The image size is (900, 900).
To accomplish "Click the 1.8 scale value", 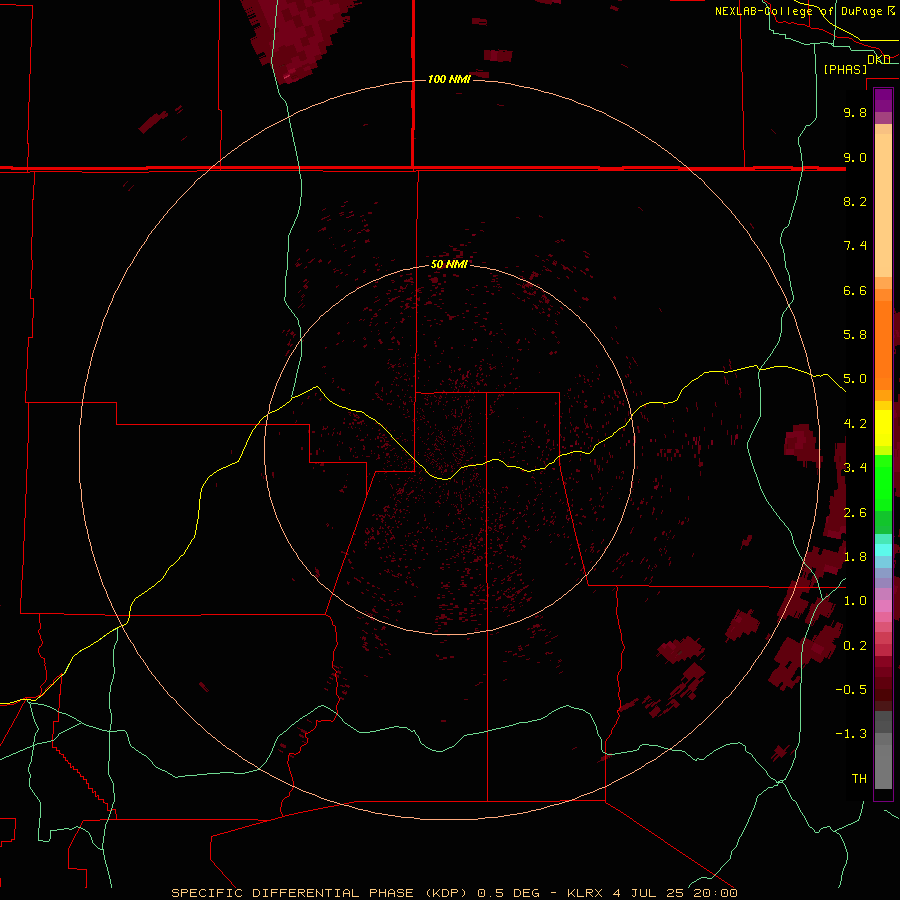I will 855,557.
